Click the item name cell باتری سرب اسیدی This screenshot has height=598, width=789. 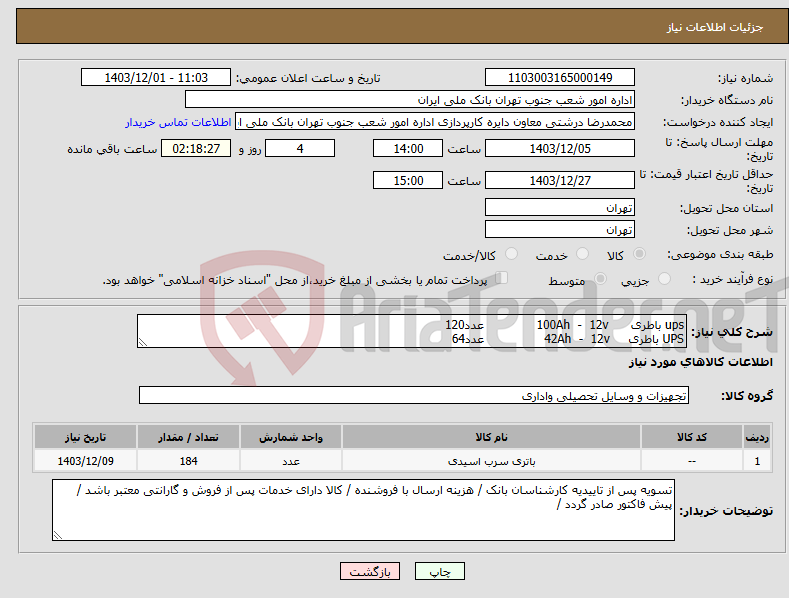(492, 461)
